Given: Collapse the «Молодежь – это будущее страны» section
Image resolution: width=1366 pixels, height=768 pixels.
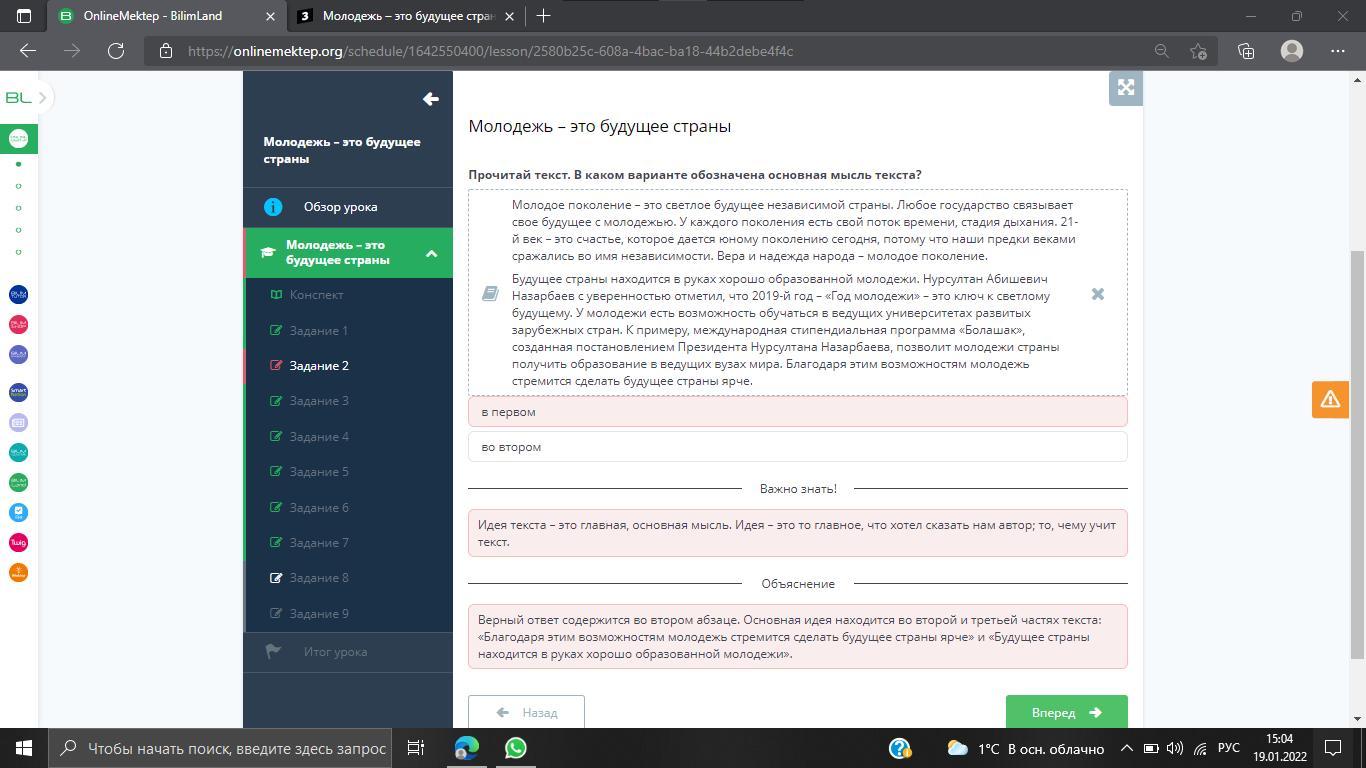Looking at the screenshot, I should 431,253.
